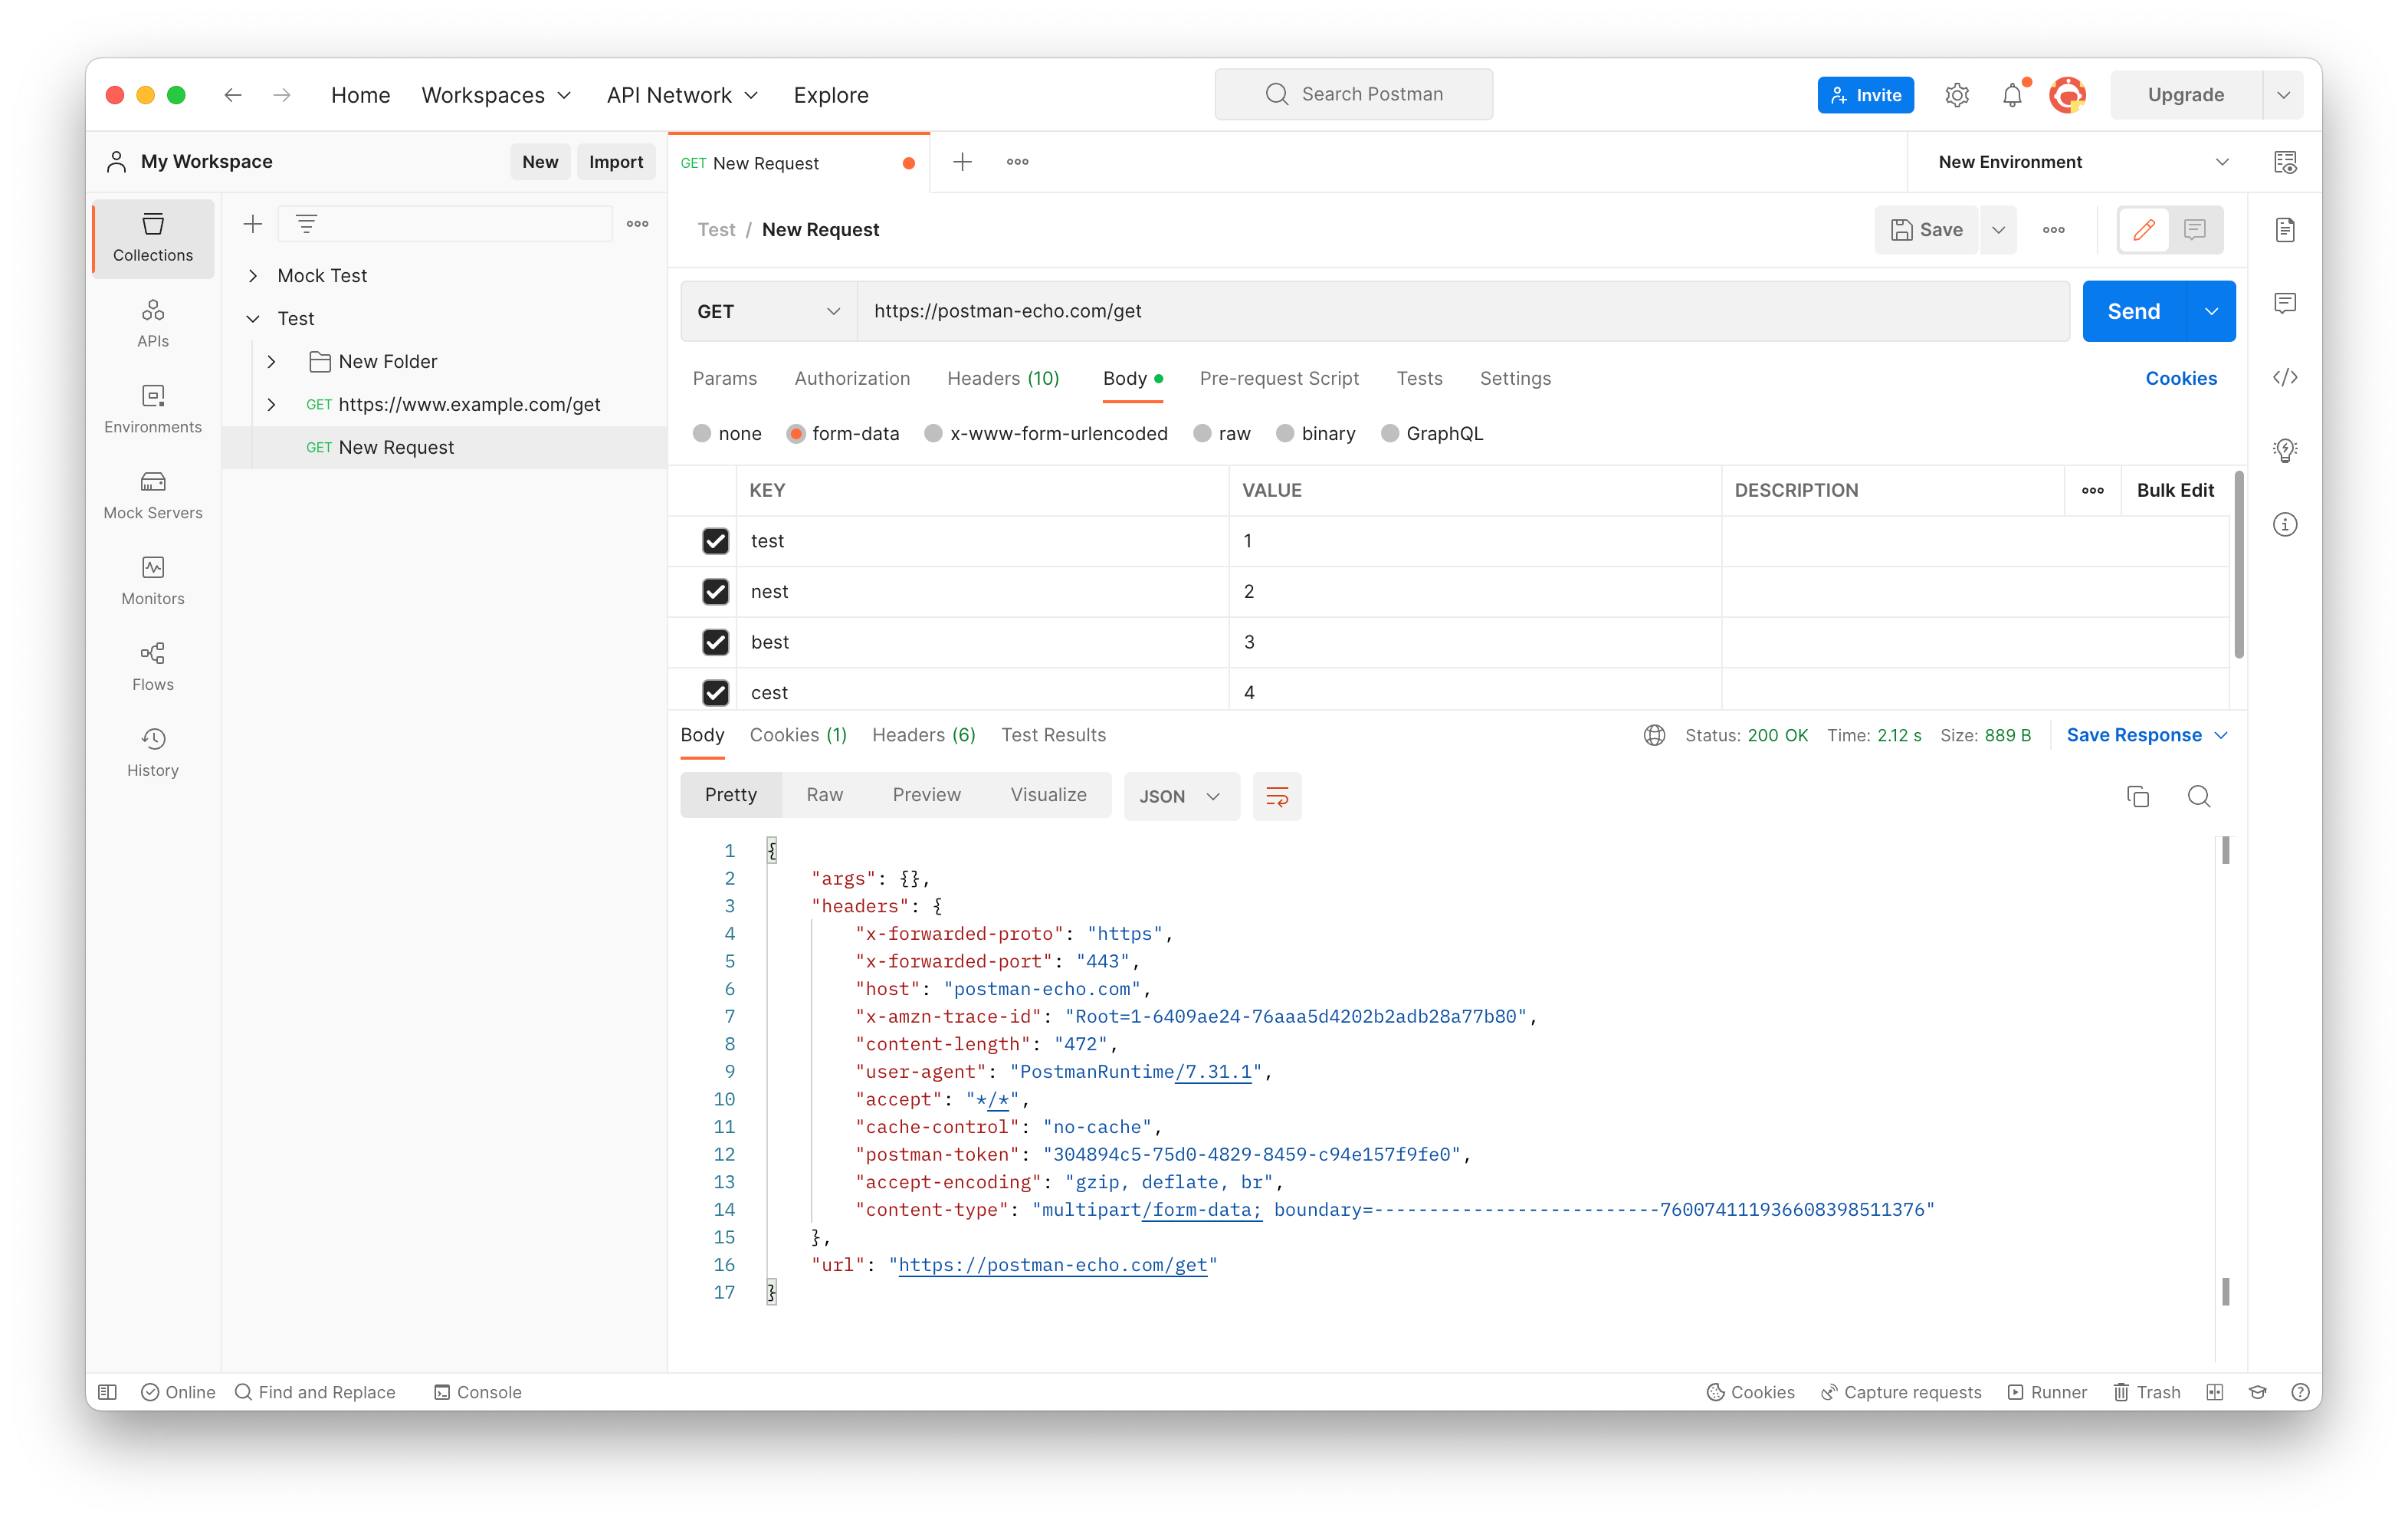
Task: Uncheck the 'best' form-data row
Action: pyautogui.click(x=715, y=642)
